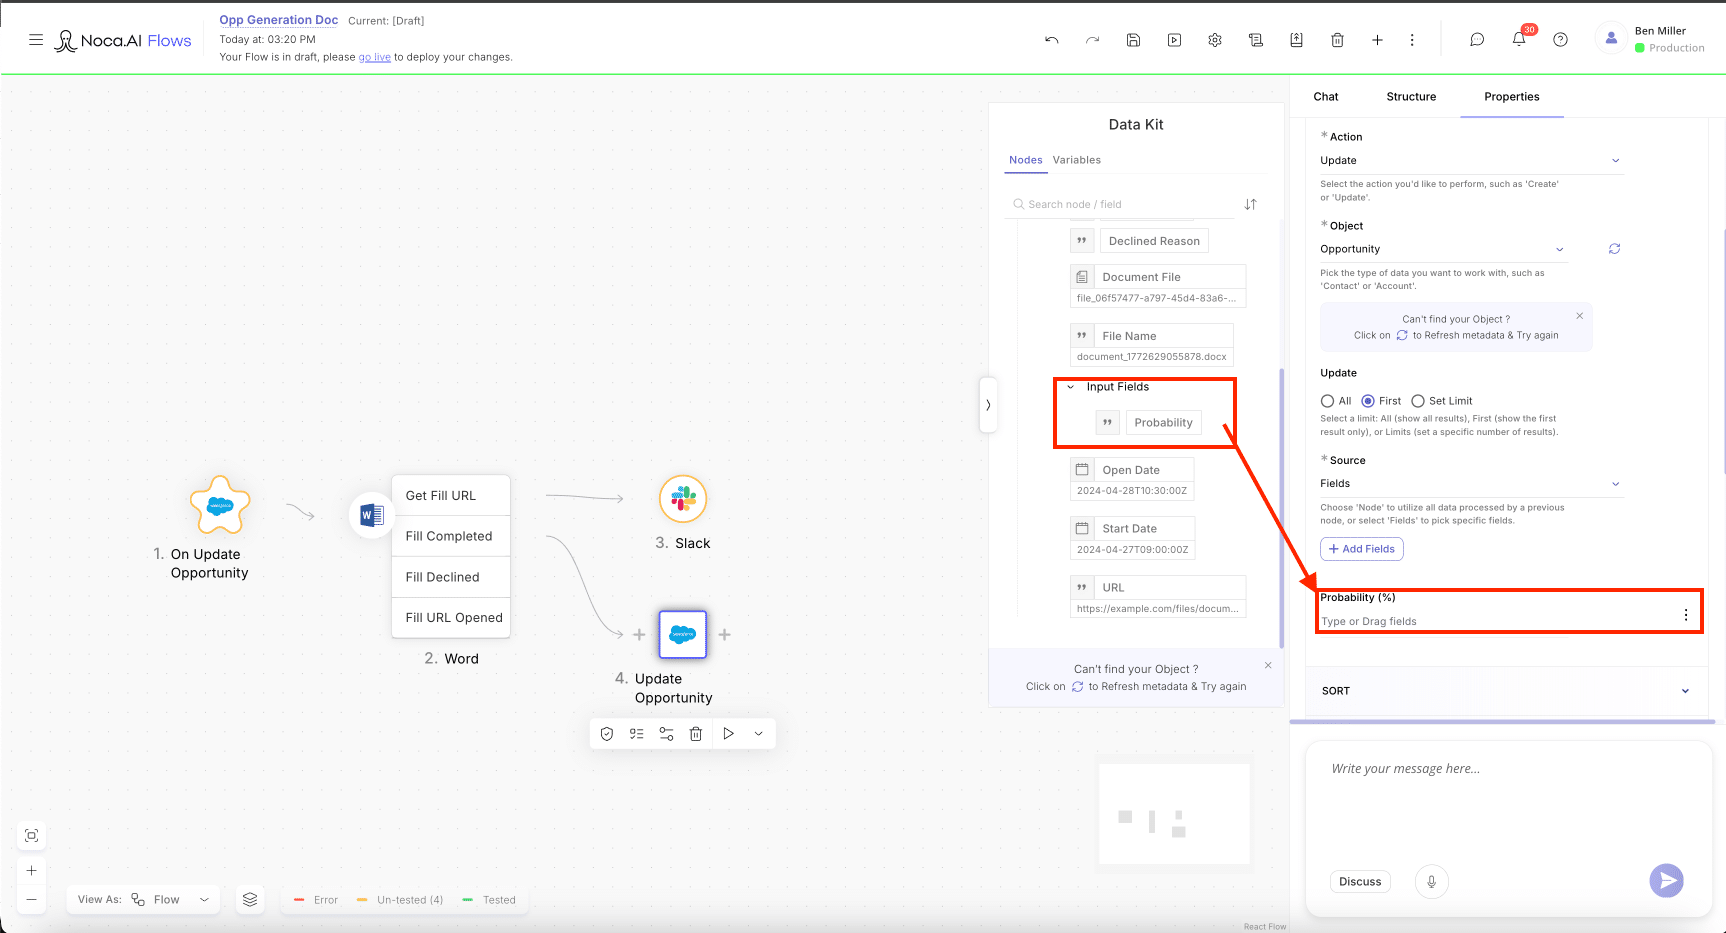Click the go live link
This screenshot has height=933, width=1726.
[375, 57]
